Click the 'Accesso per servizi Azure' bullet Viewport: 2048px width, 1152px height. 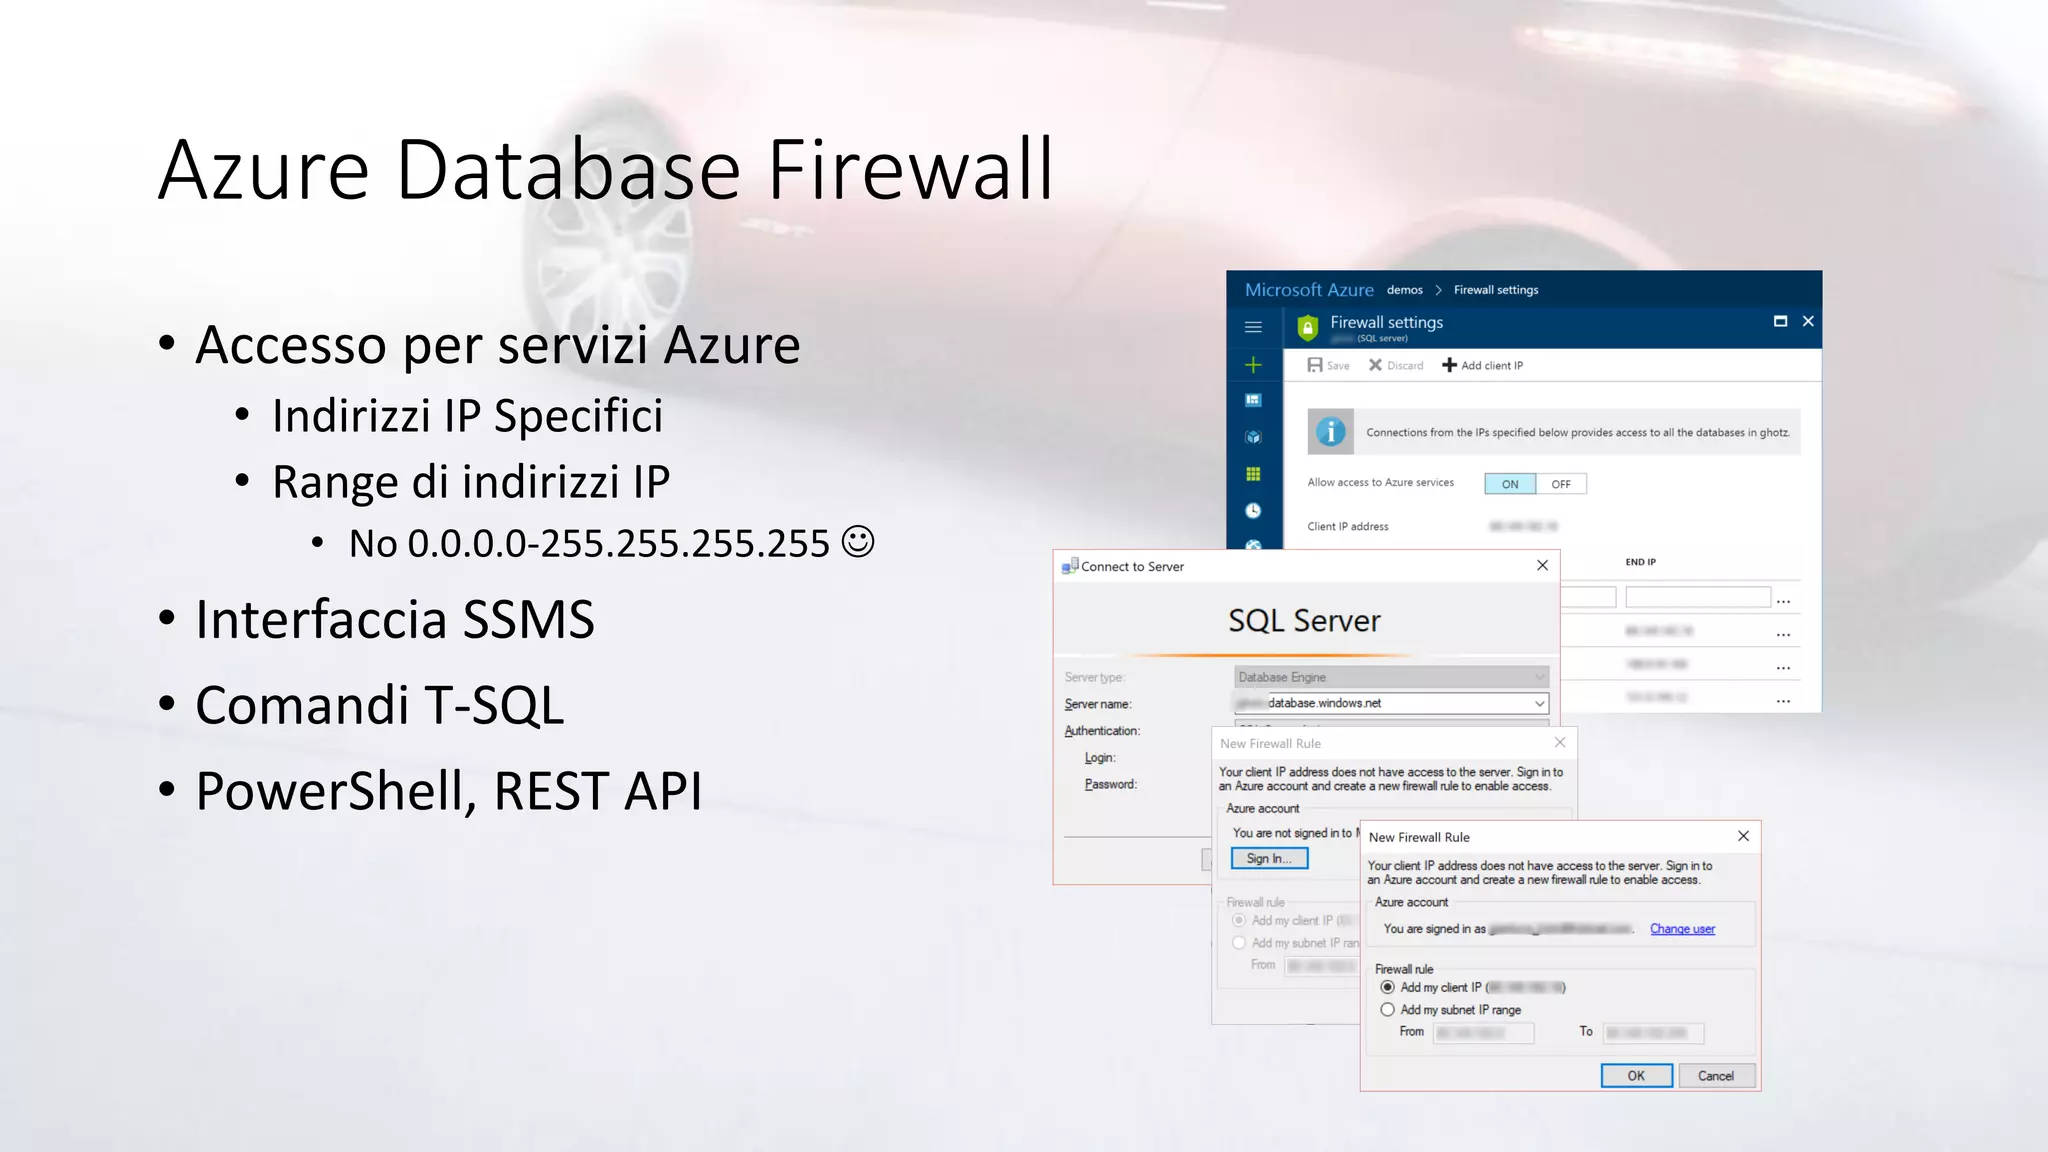(x=498, y=345)
